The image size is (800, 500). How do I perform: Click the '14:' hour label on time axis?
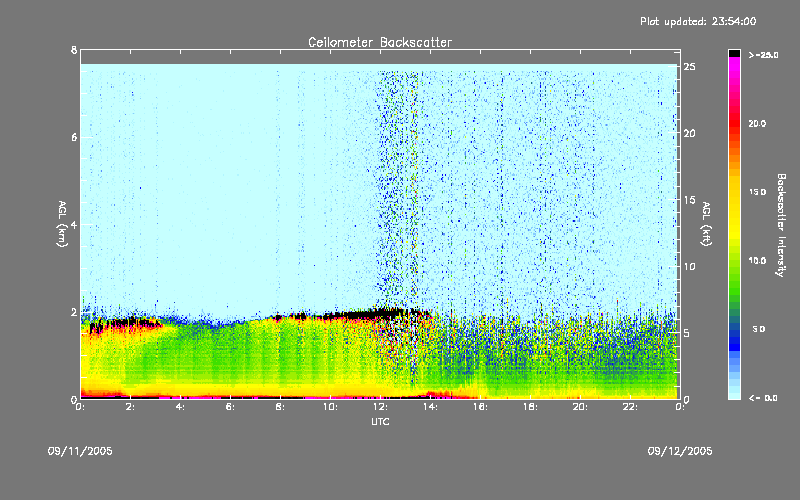430,407
